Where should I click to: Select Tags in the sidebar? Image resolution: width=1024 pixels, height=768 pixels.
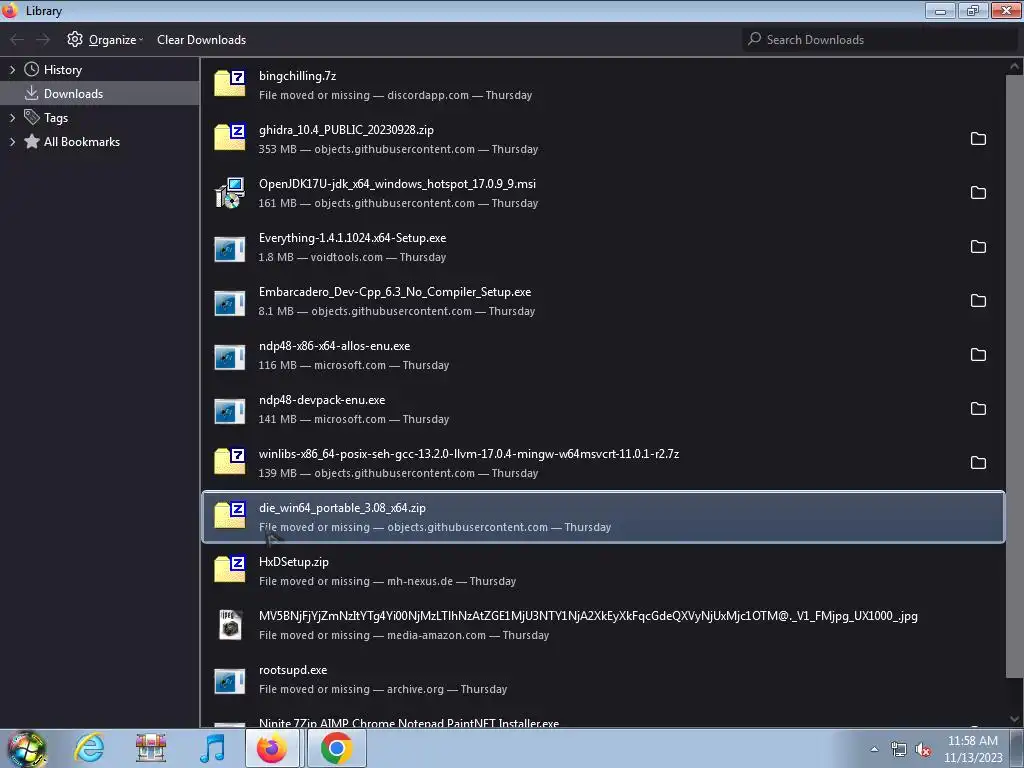[x=99, y=118]
